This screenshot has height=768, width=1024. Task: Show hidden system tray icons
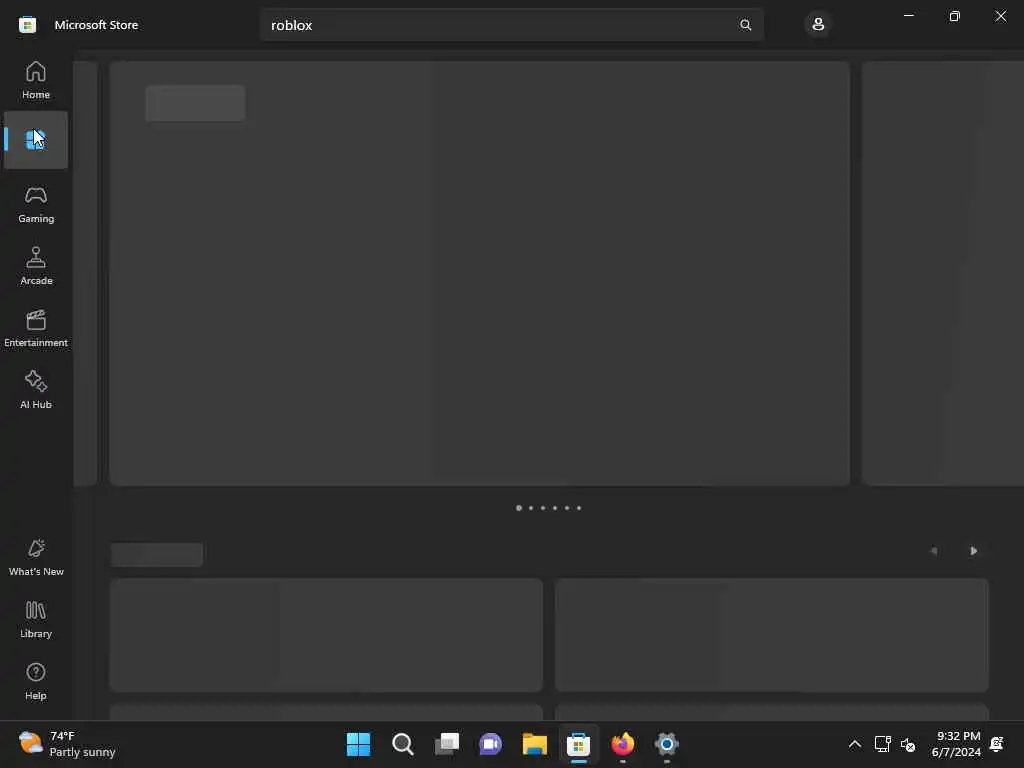[855, 744]
